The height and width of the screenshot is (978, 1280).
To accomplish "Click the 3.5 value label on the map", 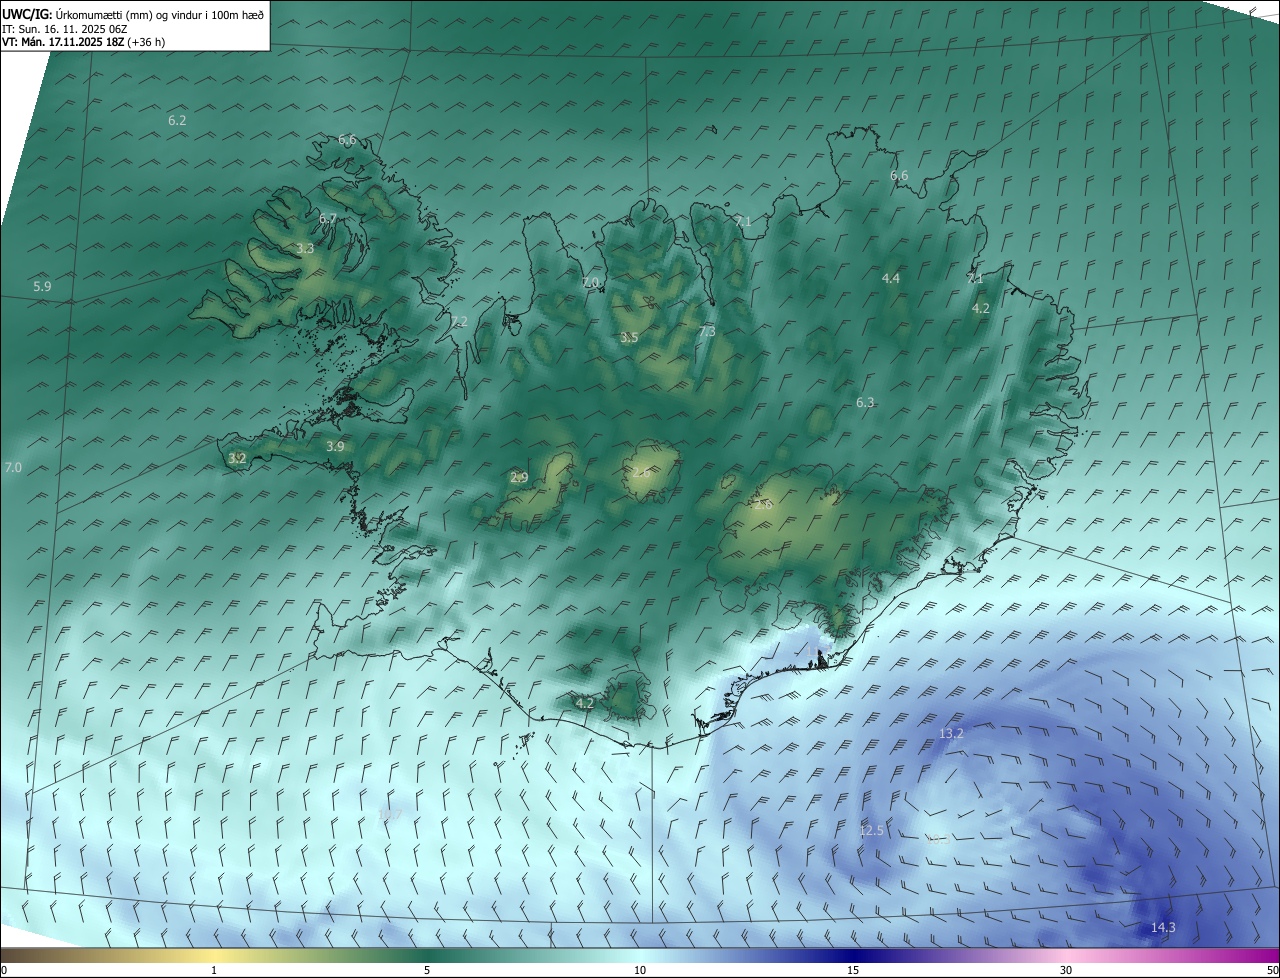I will pos(629,339).
